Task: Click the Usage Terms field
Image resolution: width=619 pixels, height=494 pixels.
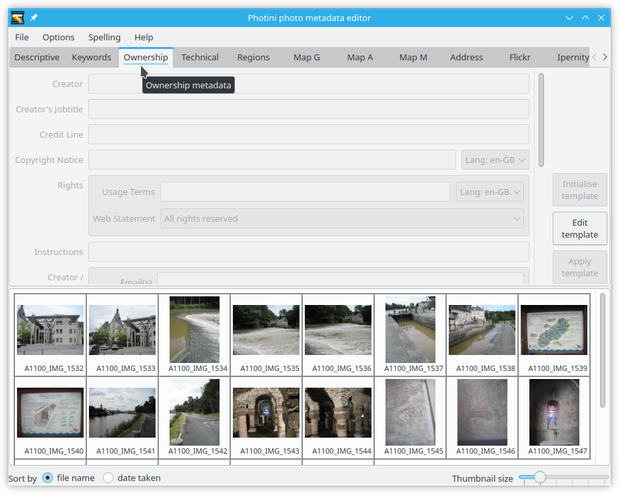Action: click(305, 192)
